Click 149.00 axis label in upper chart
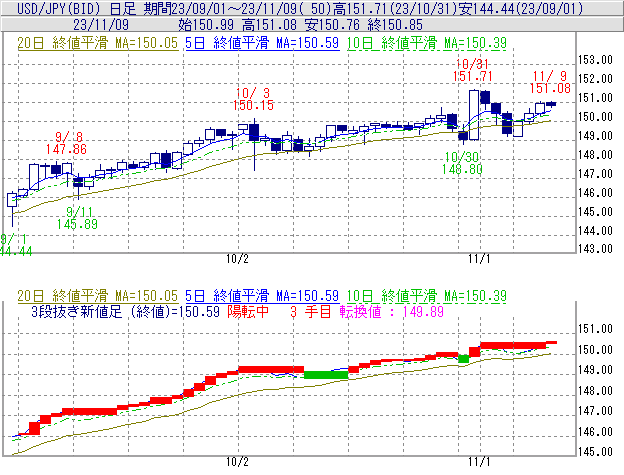The height and width of the screenshot is (475, 624). tap(595, 136)
